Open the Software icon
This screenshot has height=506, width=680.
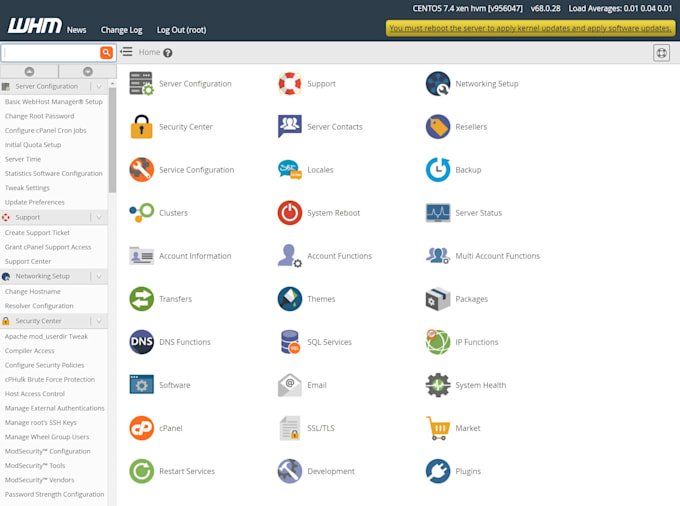coord(141,385)
